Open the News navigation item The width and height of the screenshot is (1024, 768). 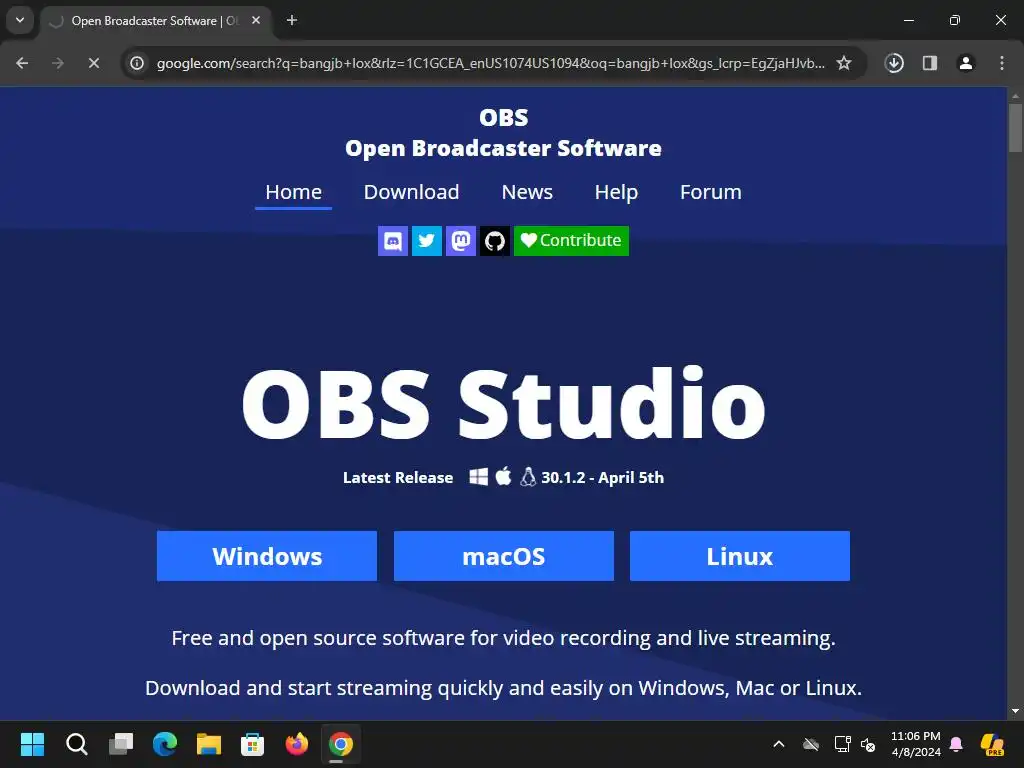(x=527, y=193)
